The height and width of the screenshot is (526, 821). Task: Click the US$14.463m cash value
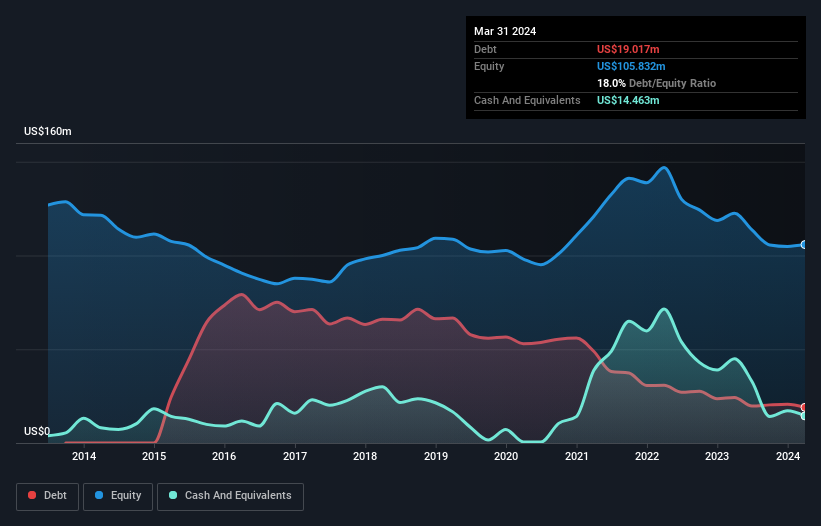tap(628, 100)
